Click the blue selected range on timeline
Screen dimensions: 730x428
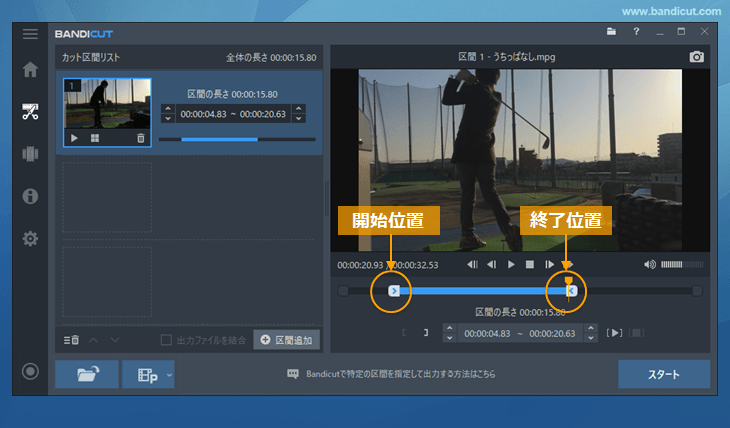click(x=483, y=291)
